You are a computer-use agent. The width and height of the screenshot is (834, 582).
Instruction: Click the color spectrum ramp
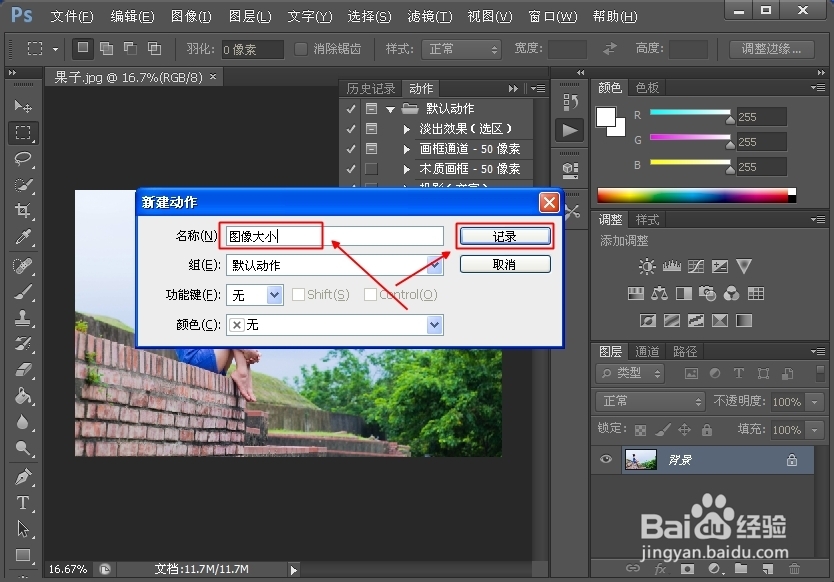[x=696, y=195]
